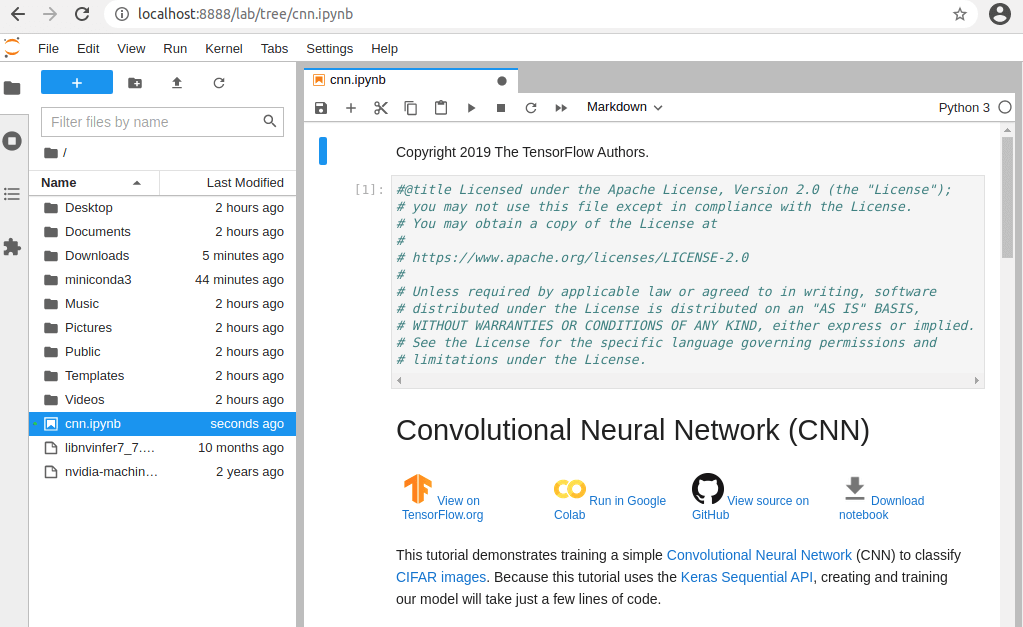View site information icon in address bar

point(122,14)
